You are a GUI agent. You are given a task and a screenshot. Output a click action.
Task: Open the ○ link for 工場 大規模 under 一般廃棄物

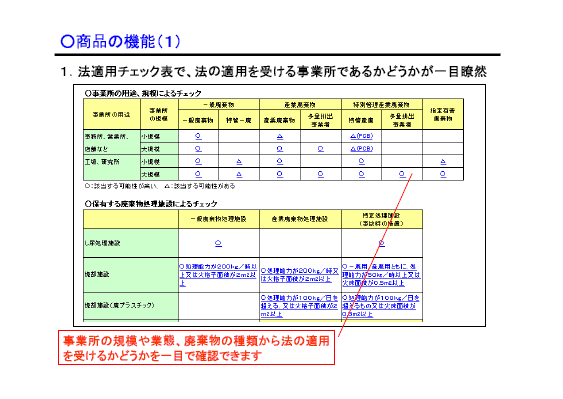tap(198, 174)
